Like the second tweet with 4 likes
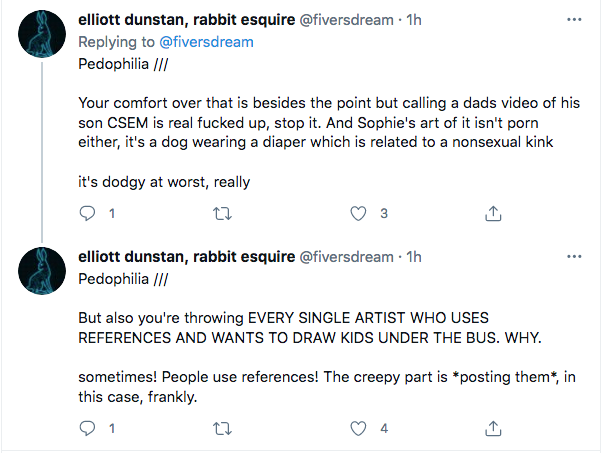 point(358,428)
